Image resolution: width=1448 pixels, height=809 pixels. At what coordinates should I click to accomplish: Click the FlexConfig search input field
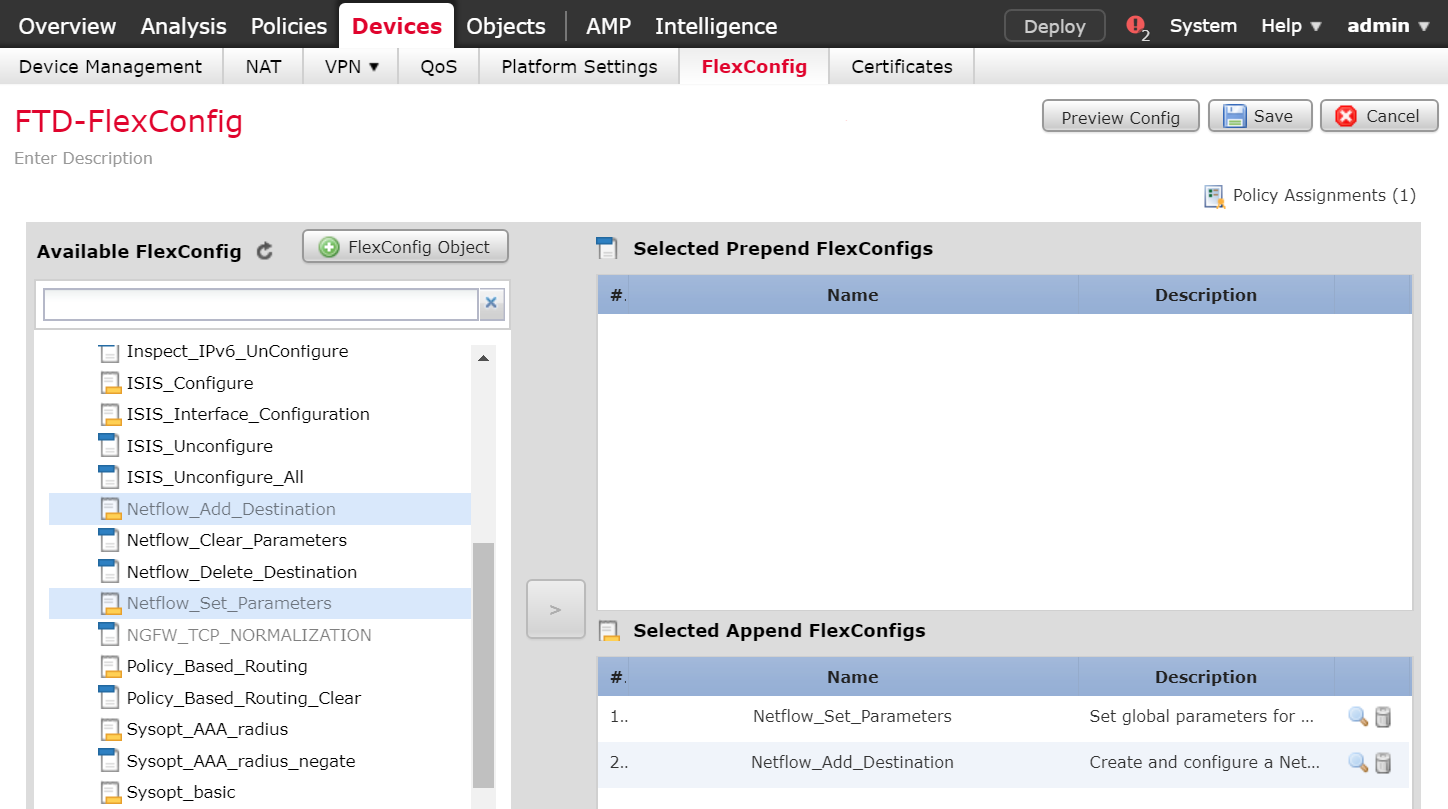(x=261, y=305)
